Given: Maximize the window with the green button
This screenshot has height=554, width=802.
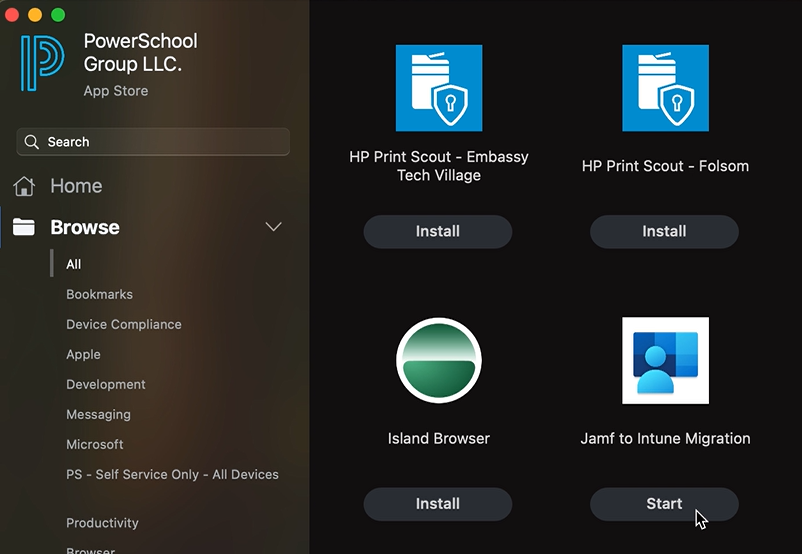Looking at the screenshot, I should click(58, 15).
